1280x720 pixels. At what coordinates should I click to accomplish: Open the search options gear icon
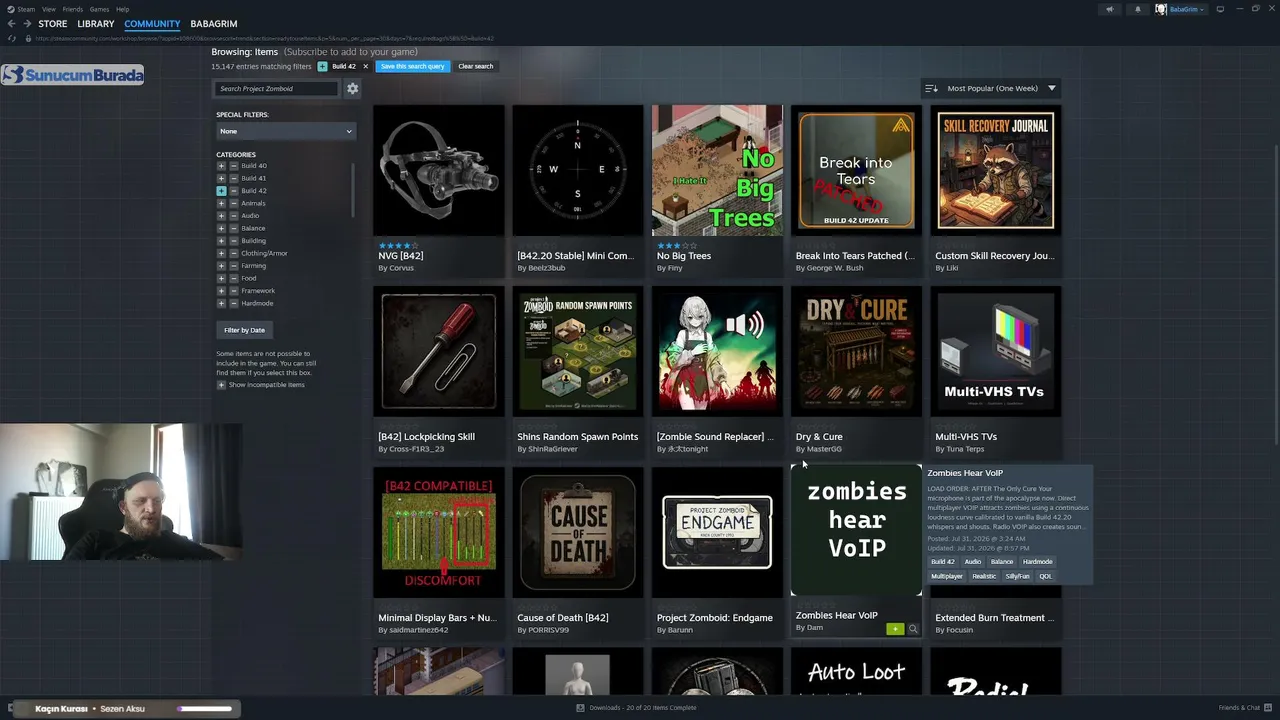point(352,89)
